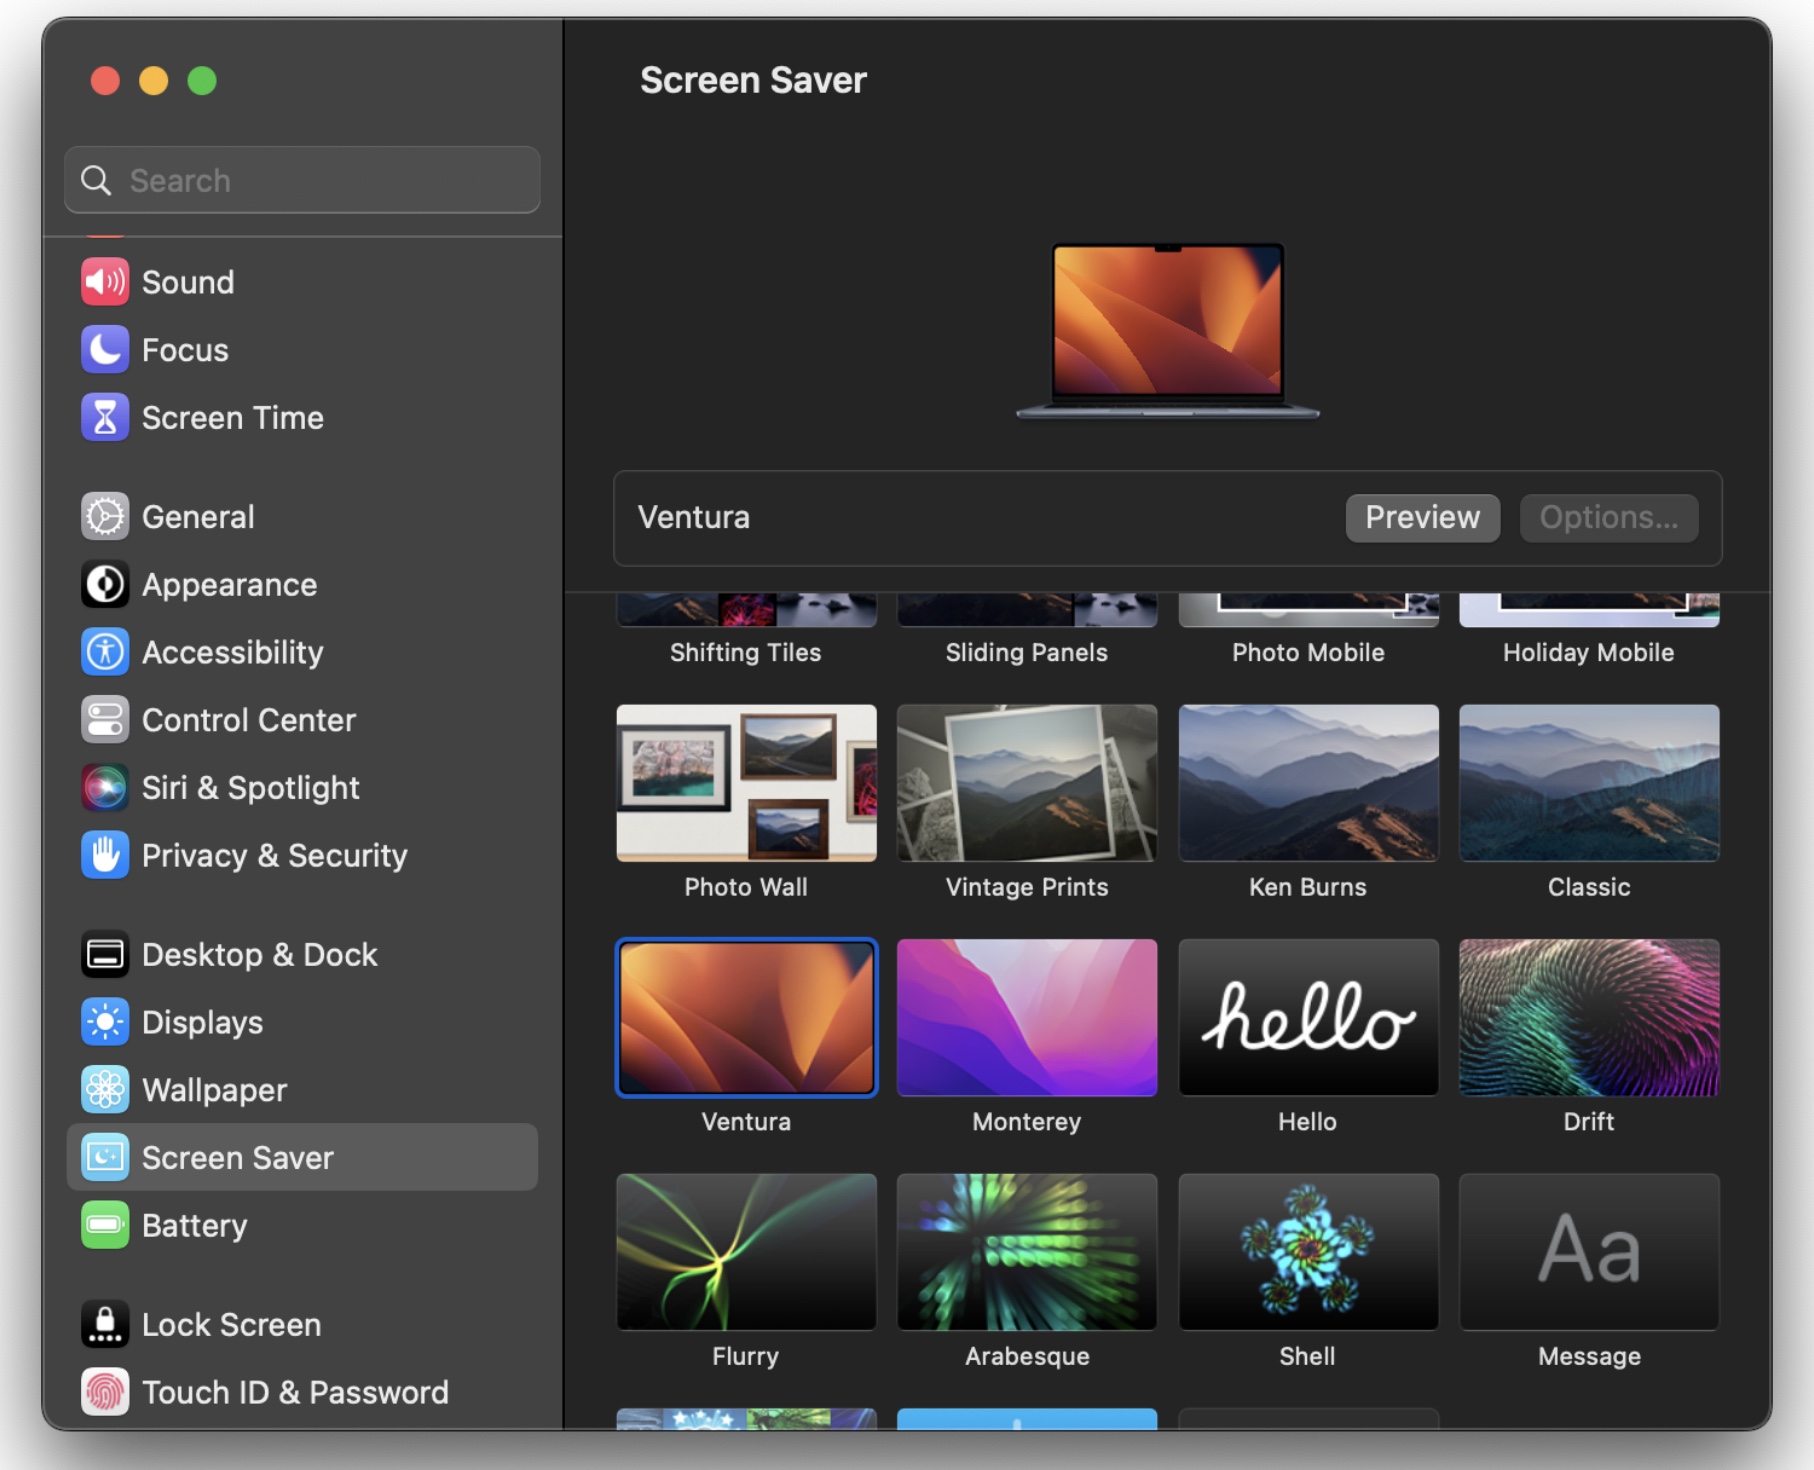Screen dimensions: 1814x1470
Task: Close the System Settings window
Action: 105,80
